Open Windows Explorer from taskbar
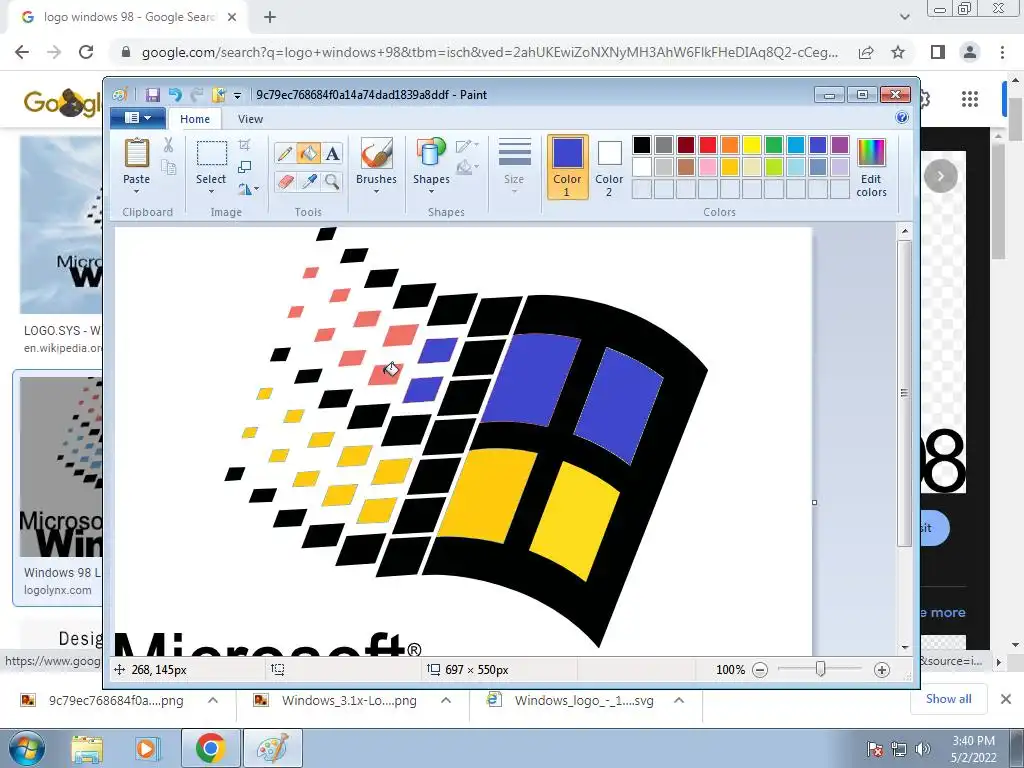This screenshot has height=768, width=1024. coord(87,748)
